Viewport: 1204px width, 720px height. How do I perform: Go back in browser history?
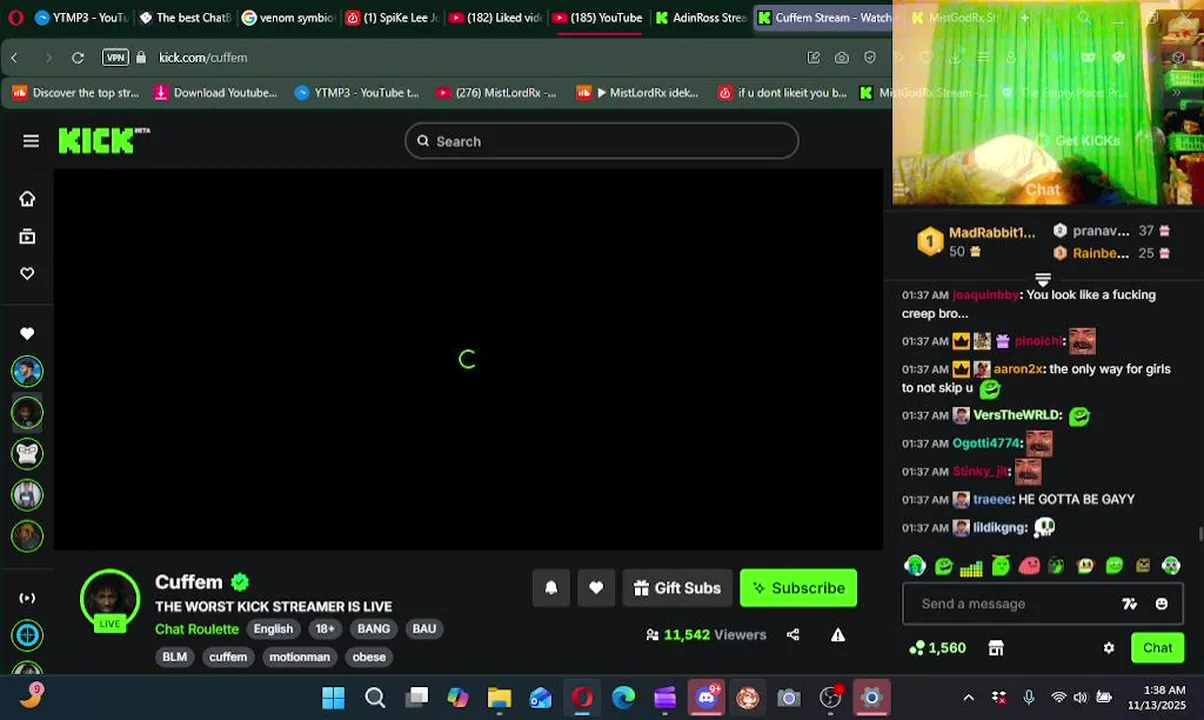[x=14, y=57]
